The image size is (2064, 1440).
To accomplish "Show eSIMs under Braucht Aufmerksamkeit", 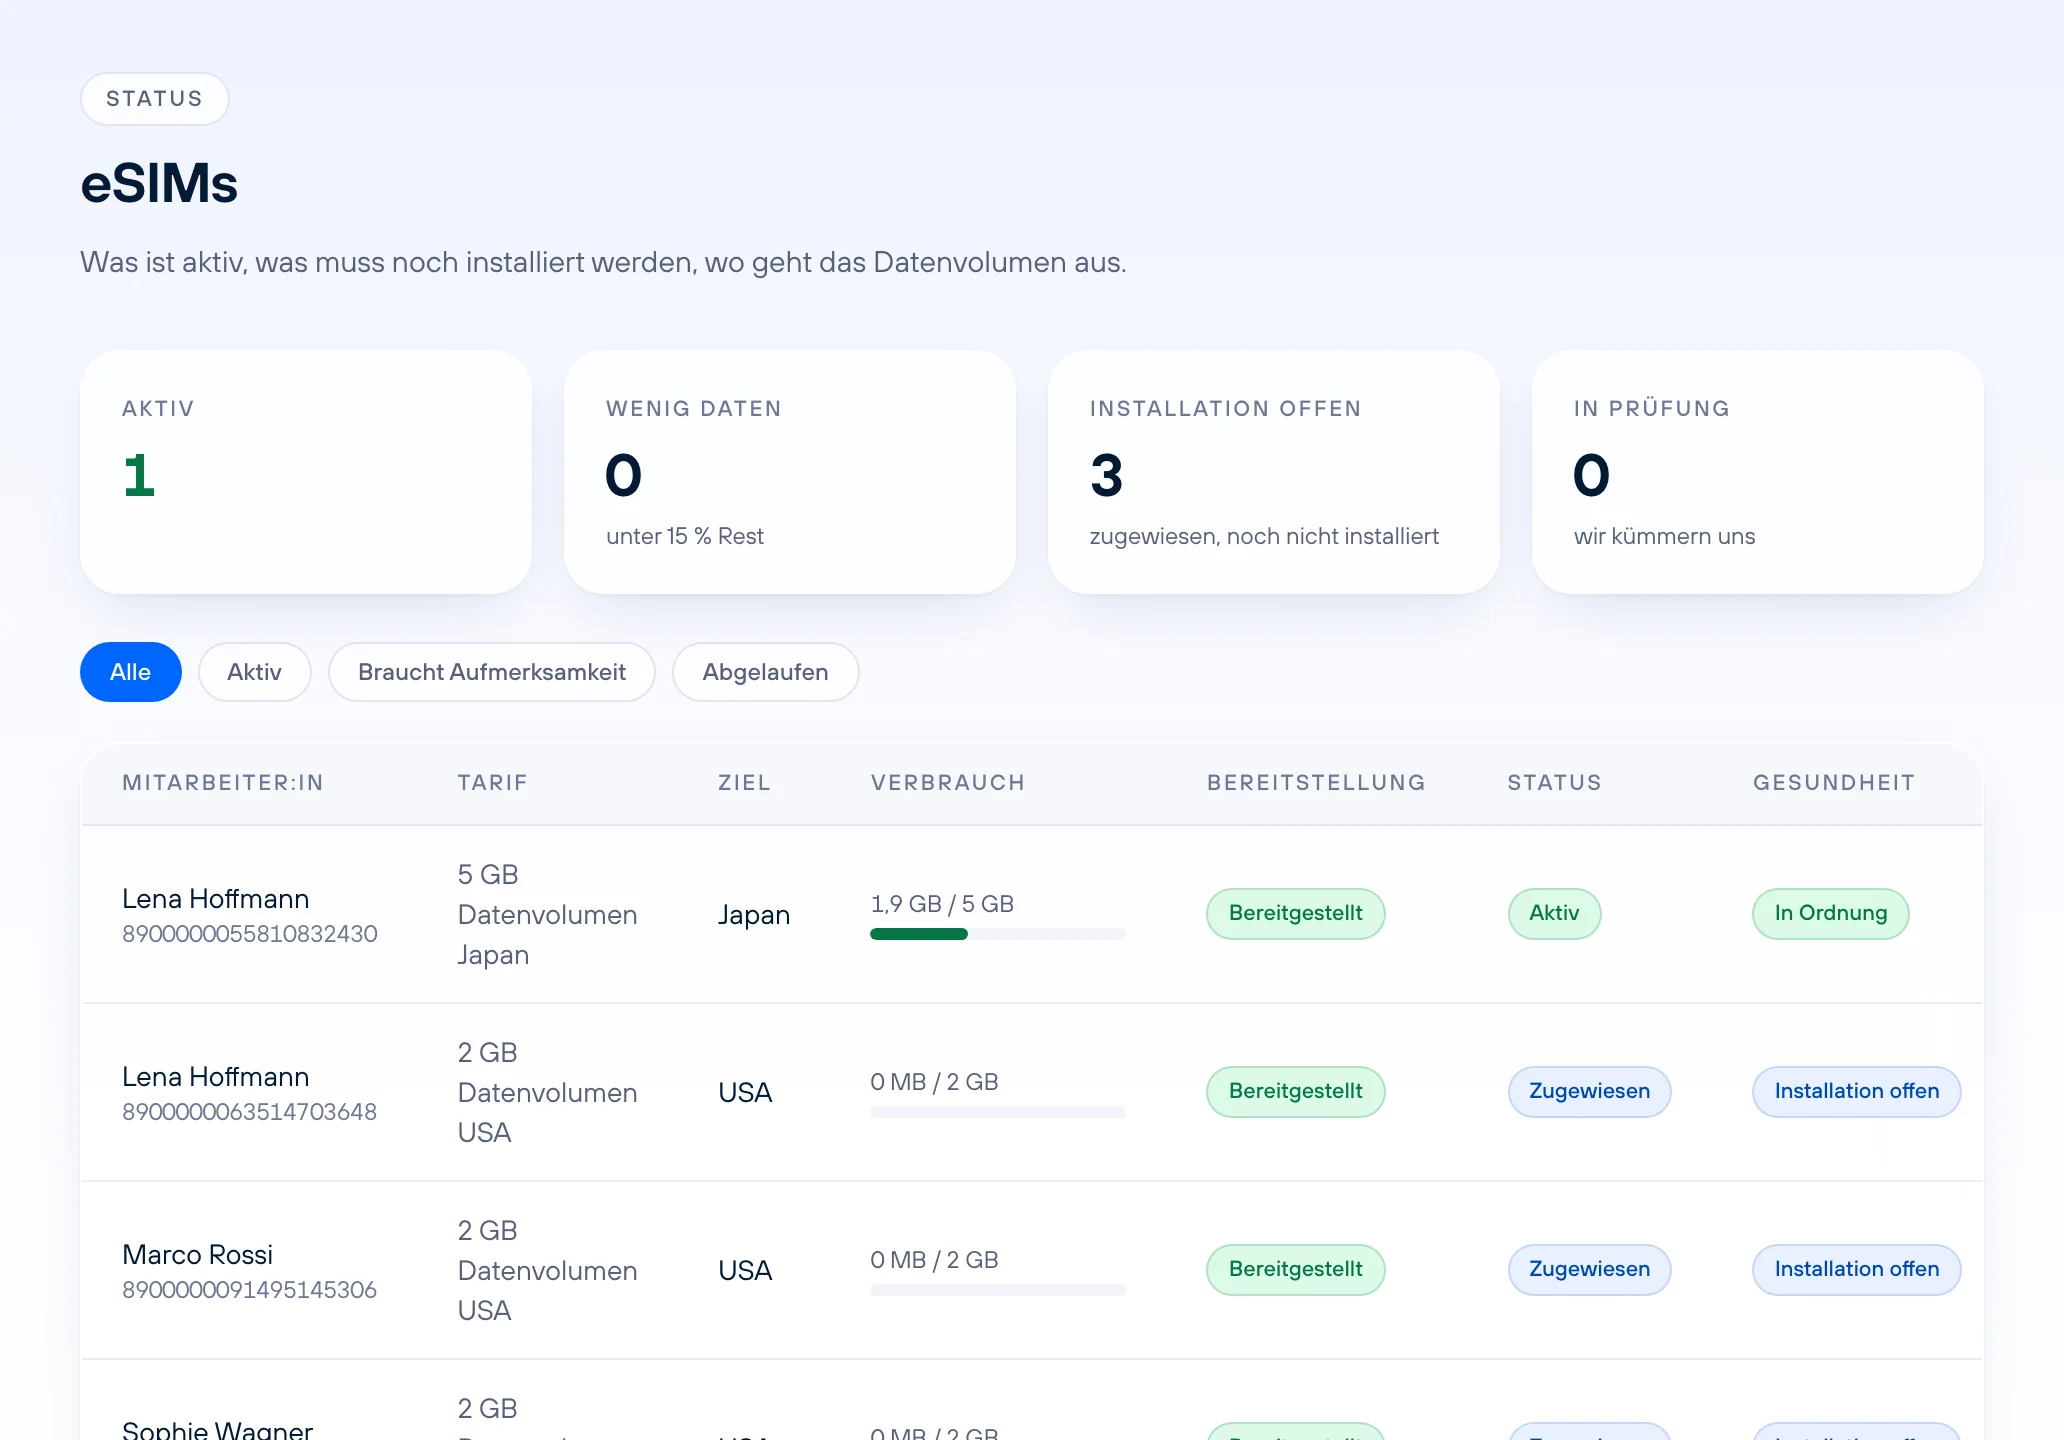I will [x=492, y=672].
